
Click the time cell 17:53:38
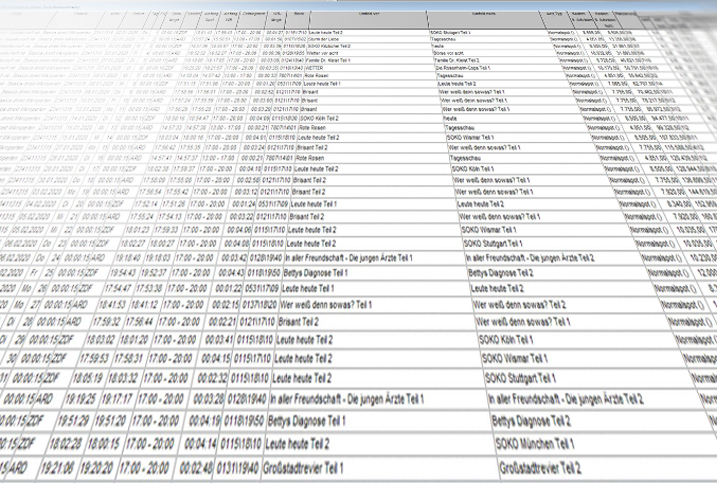click(x=148, y=289)
